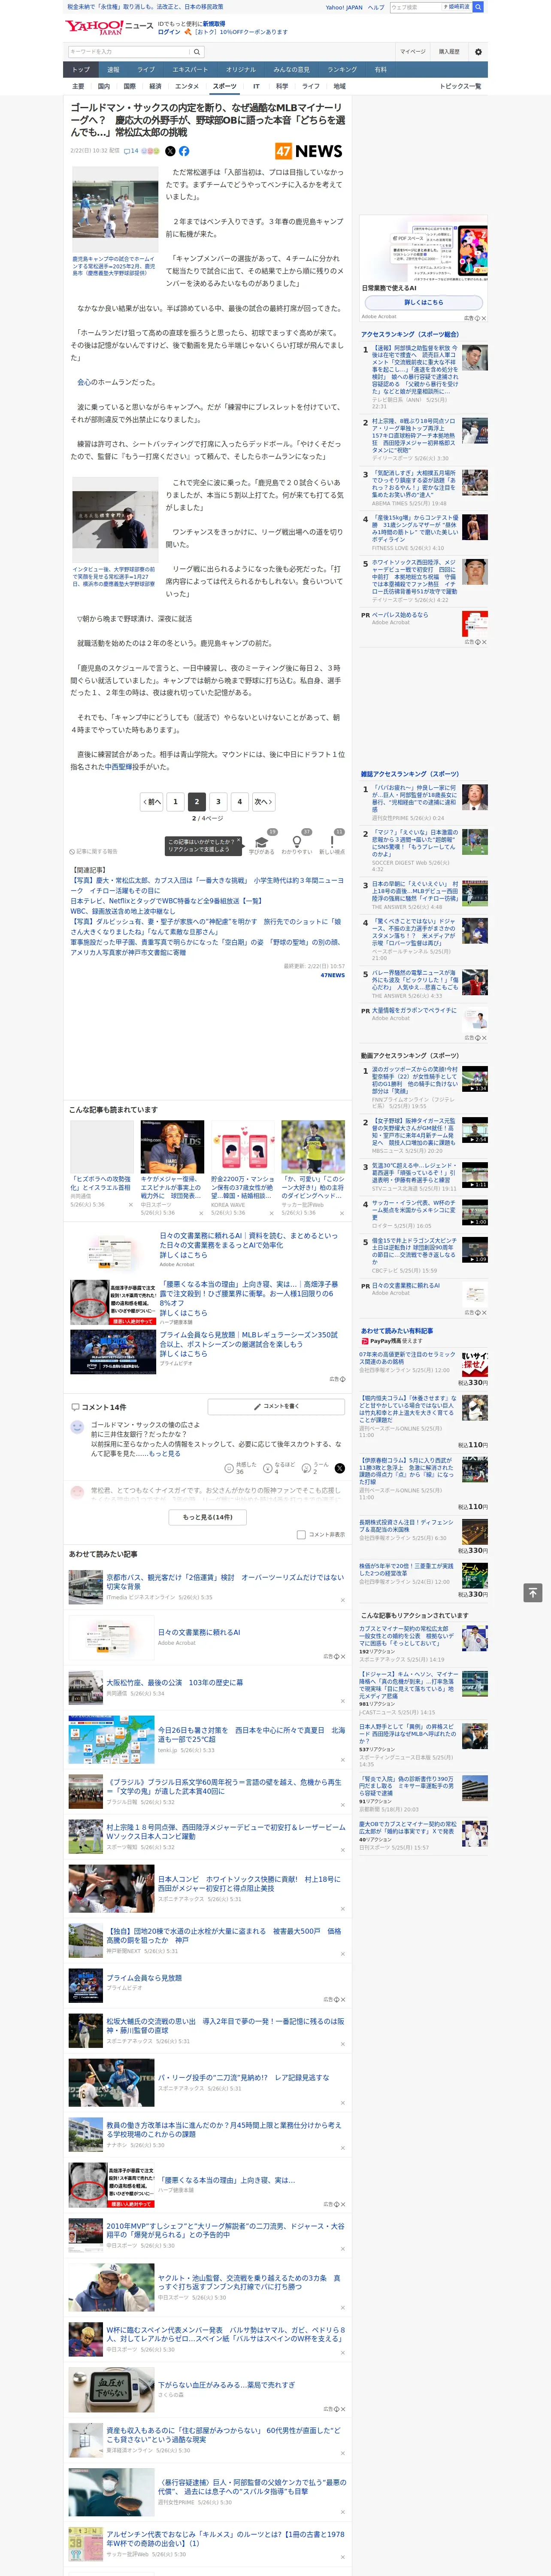Click the search magnifier beside the keyword field
551x2576 pixels.
(198, 51)
